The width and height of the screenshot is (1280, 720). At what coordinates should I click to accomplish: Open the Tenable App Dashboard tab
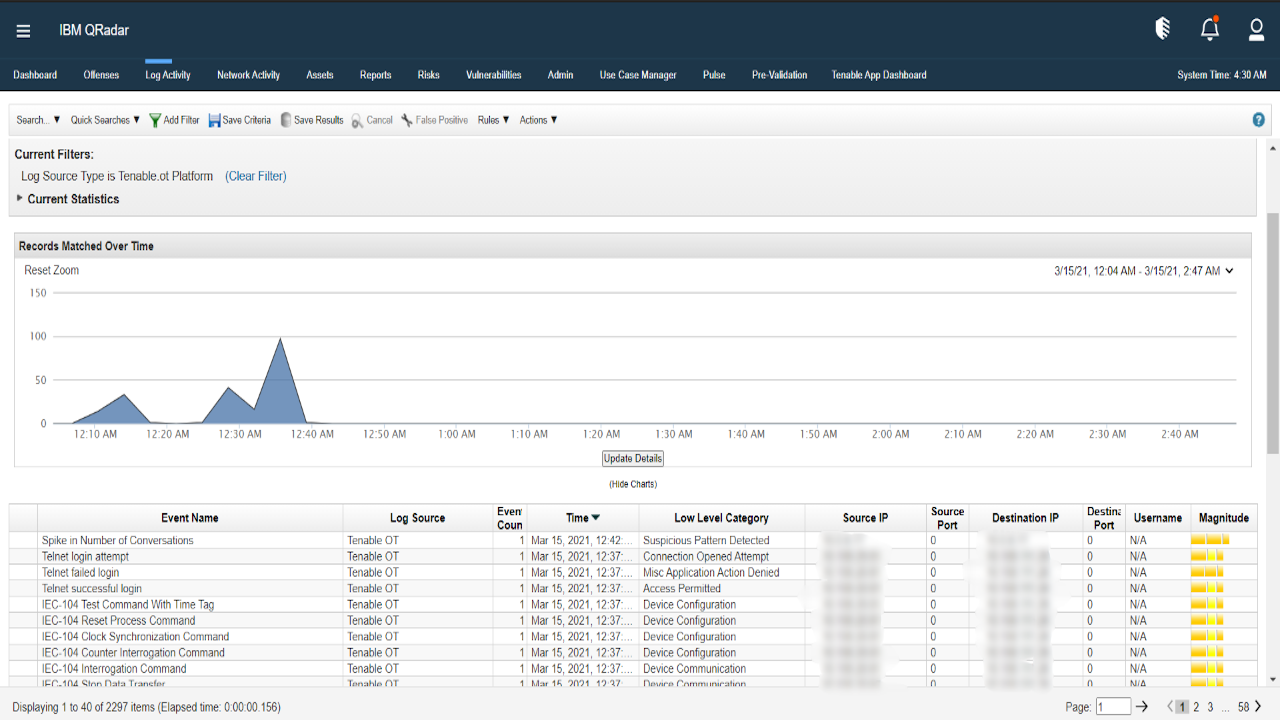(879, 75)
